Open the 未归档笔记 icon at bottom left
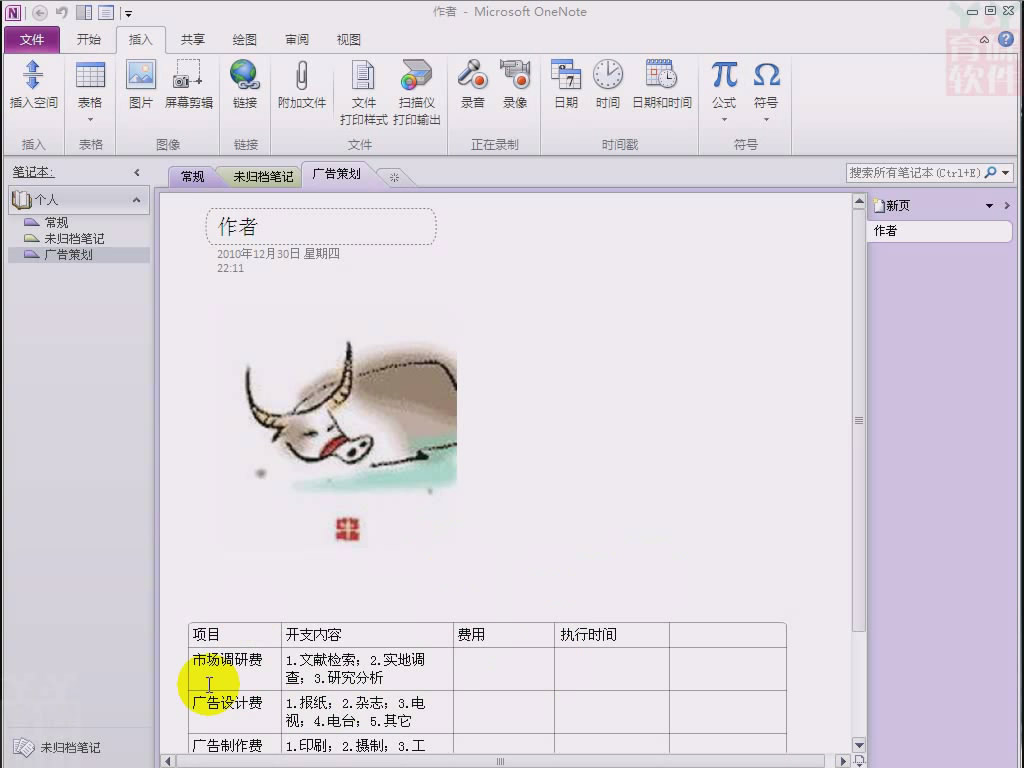The width and height of the screenshot is (1024, 768). point(24,747)
